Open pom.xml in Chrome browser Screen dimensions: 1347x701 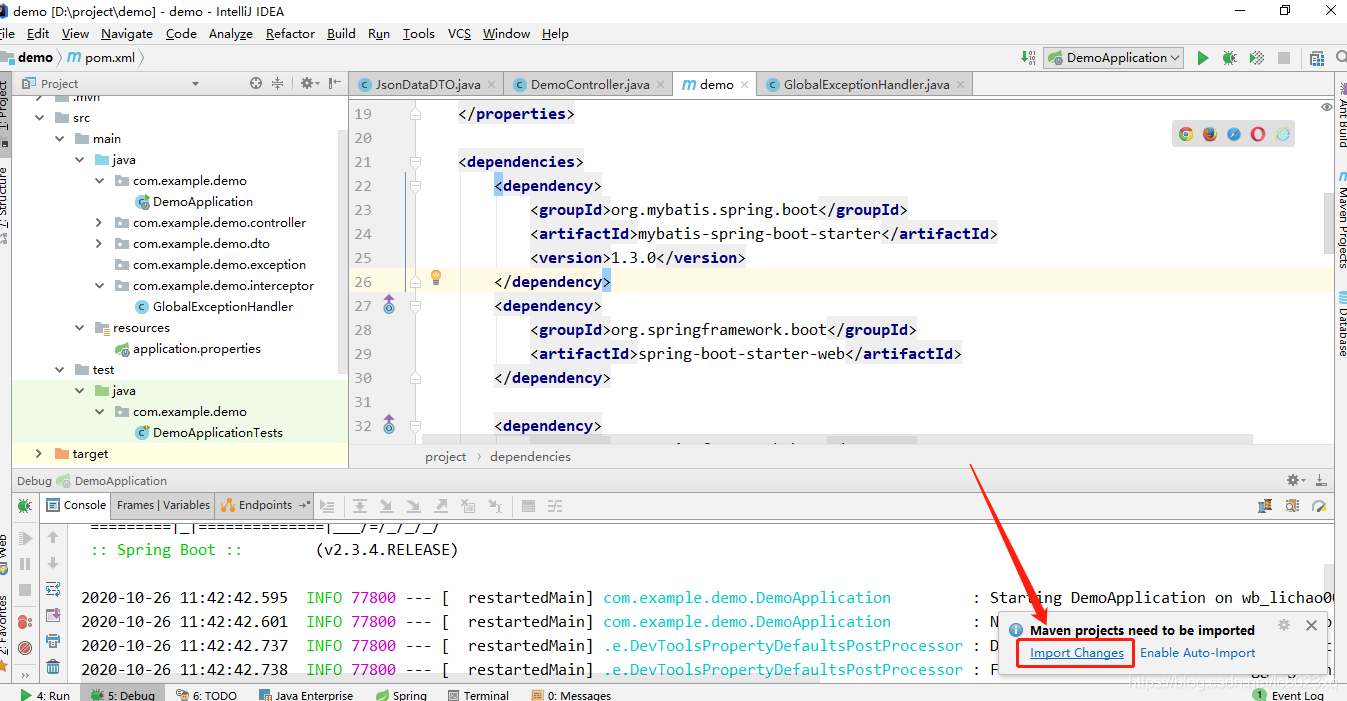pos(1186,134)
